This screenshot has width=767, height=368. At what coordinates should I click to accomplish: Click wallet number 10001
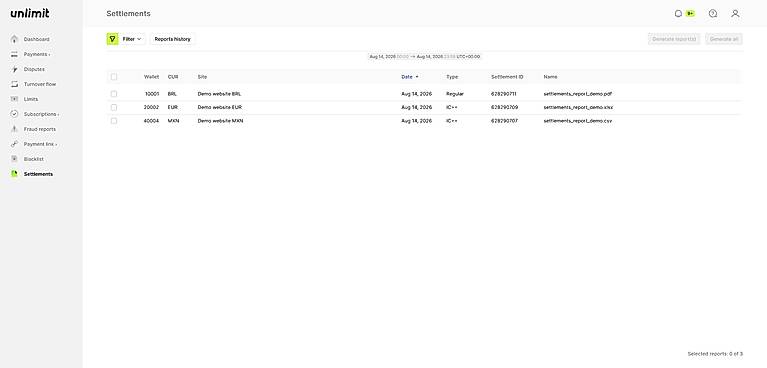(152, 94)
